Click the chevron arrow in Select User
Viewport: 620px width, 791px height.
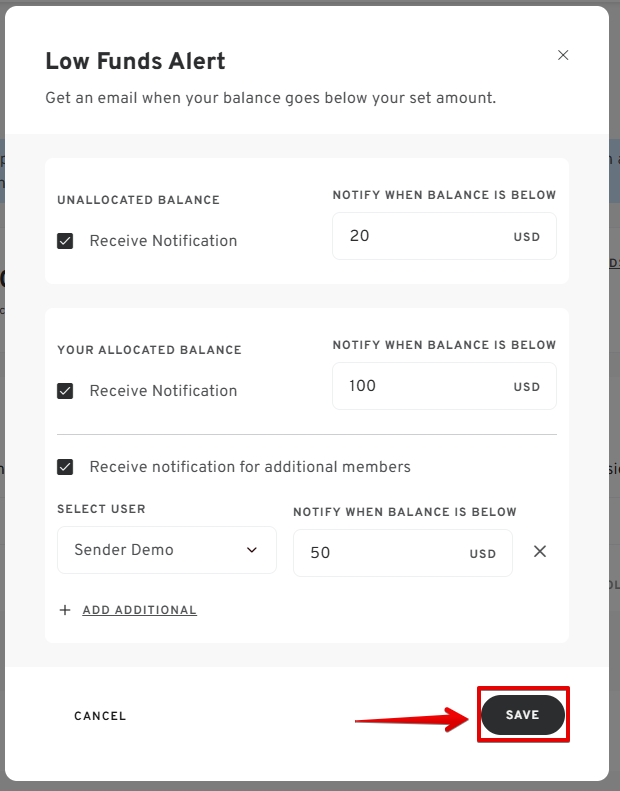(x=252, y=550)
